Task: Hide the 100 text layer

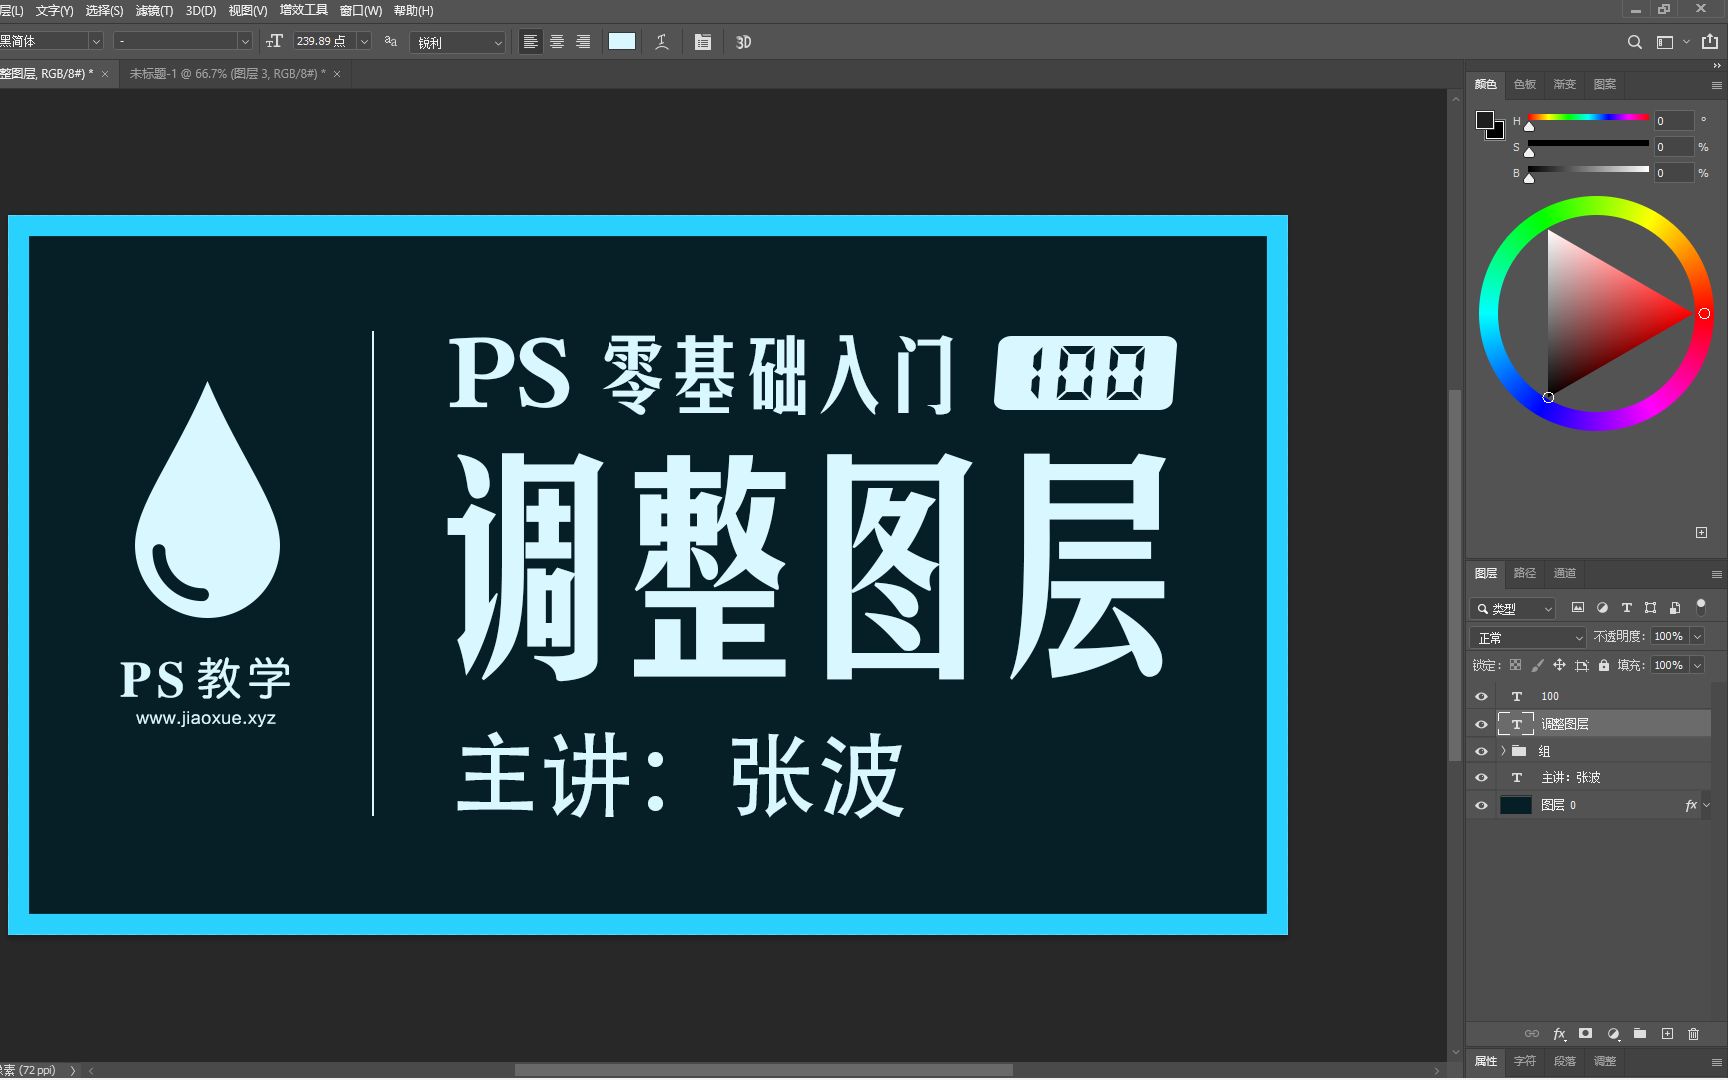Action: (1481, 696)
